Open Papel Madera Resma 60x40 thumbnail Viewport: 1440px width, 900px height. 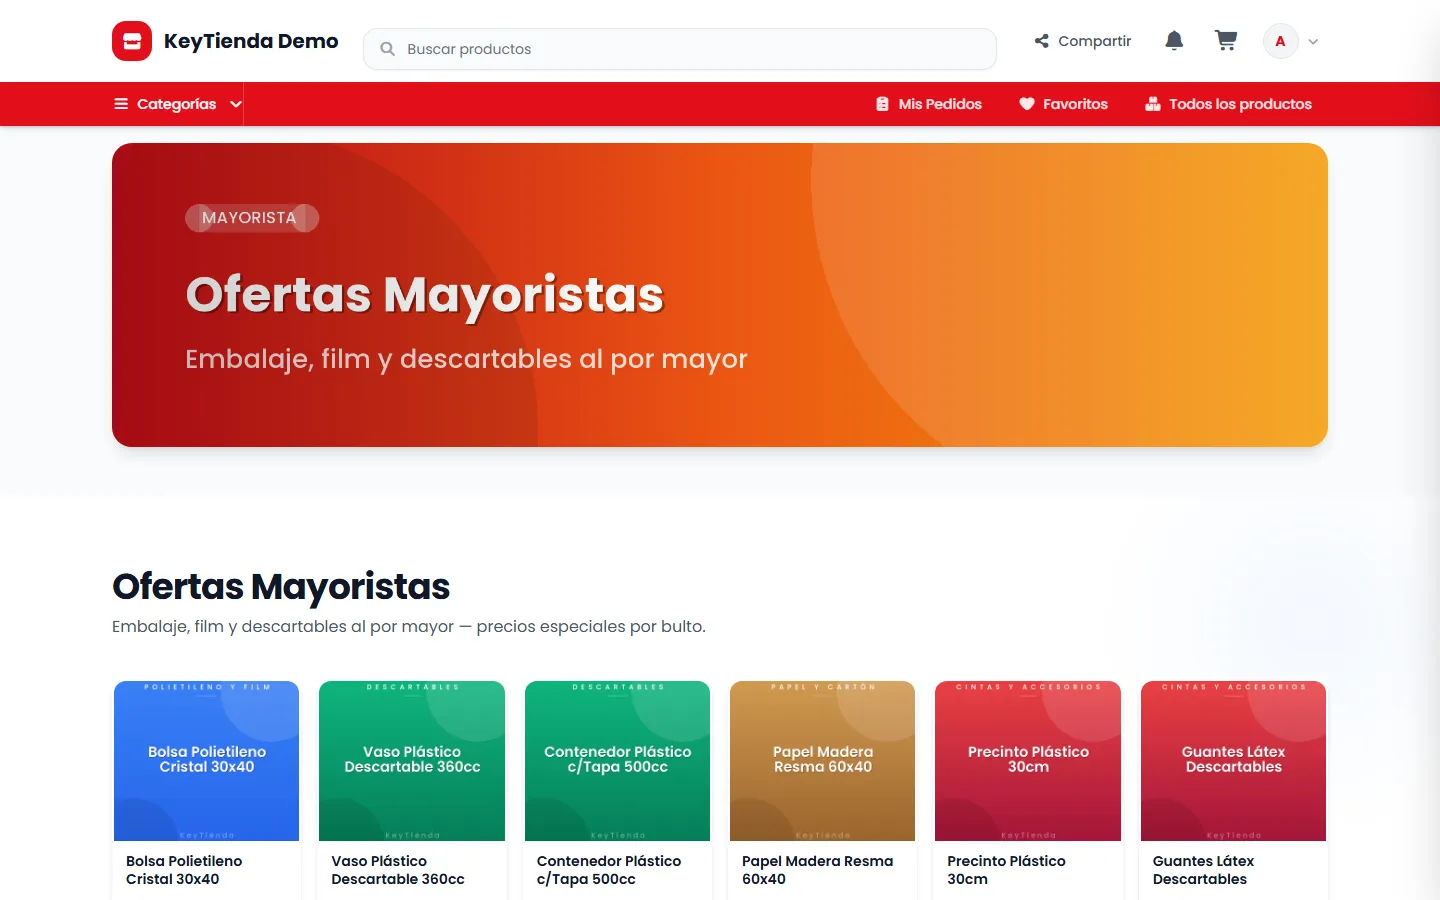pyautogui.click(x=823, y=761)
